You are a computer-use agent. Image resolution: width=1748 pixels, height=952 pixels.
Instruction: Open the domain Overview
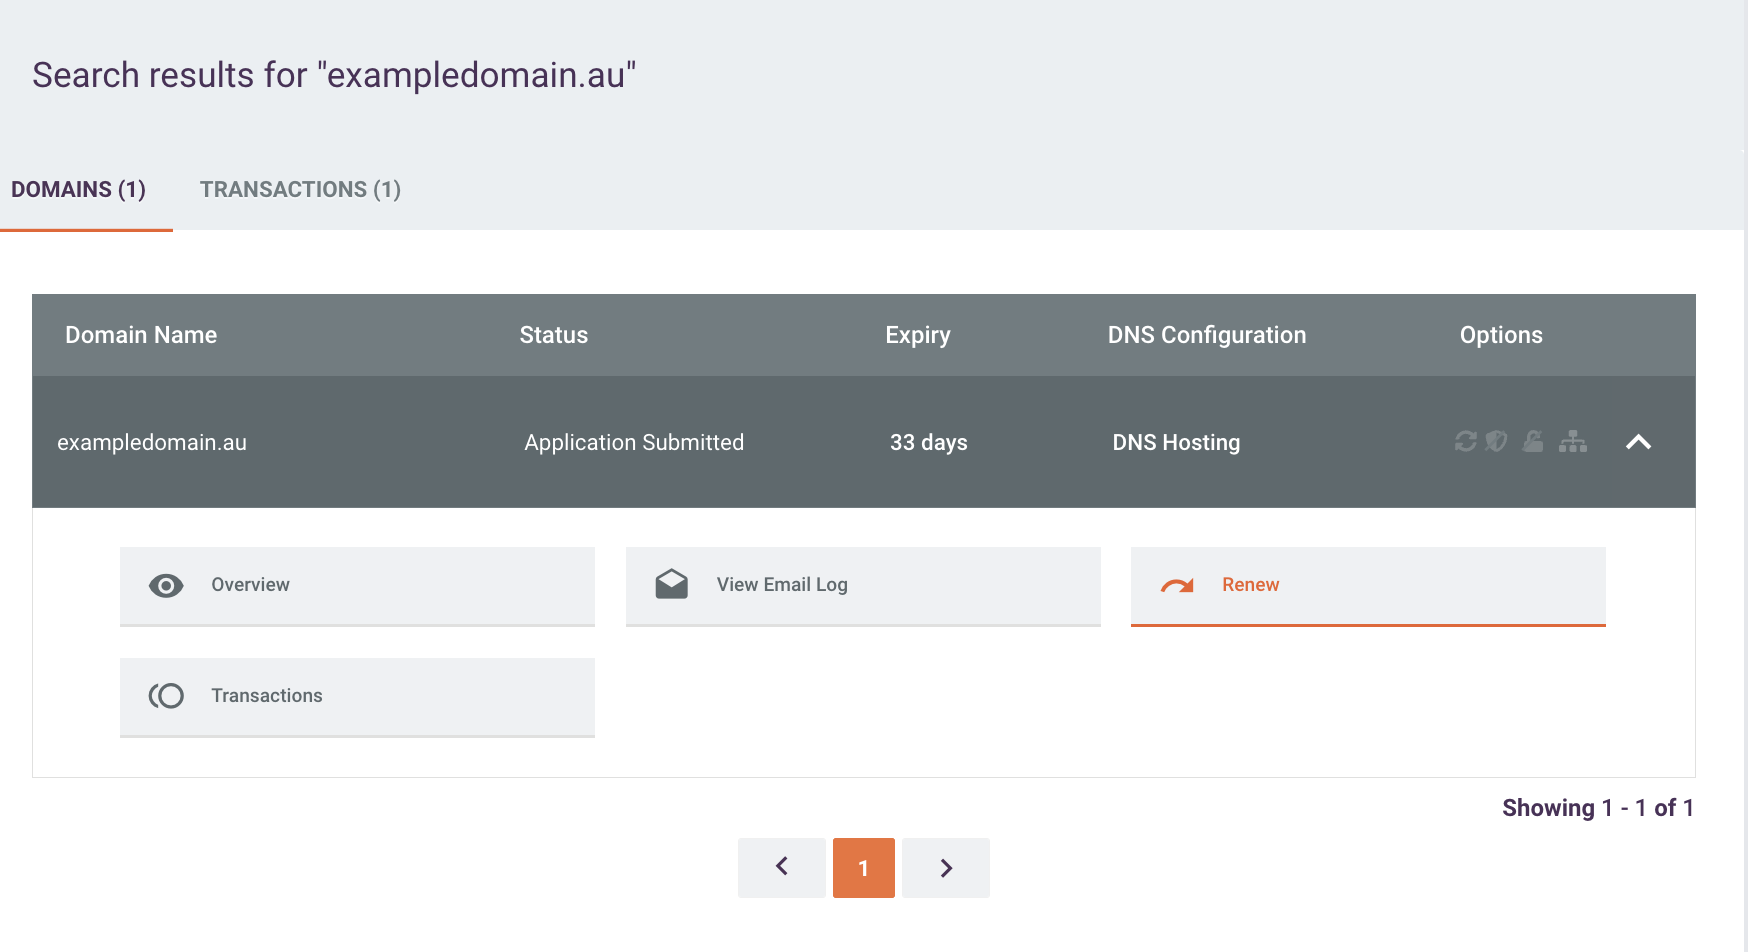click(357, 586)
